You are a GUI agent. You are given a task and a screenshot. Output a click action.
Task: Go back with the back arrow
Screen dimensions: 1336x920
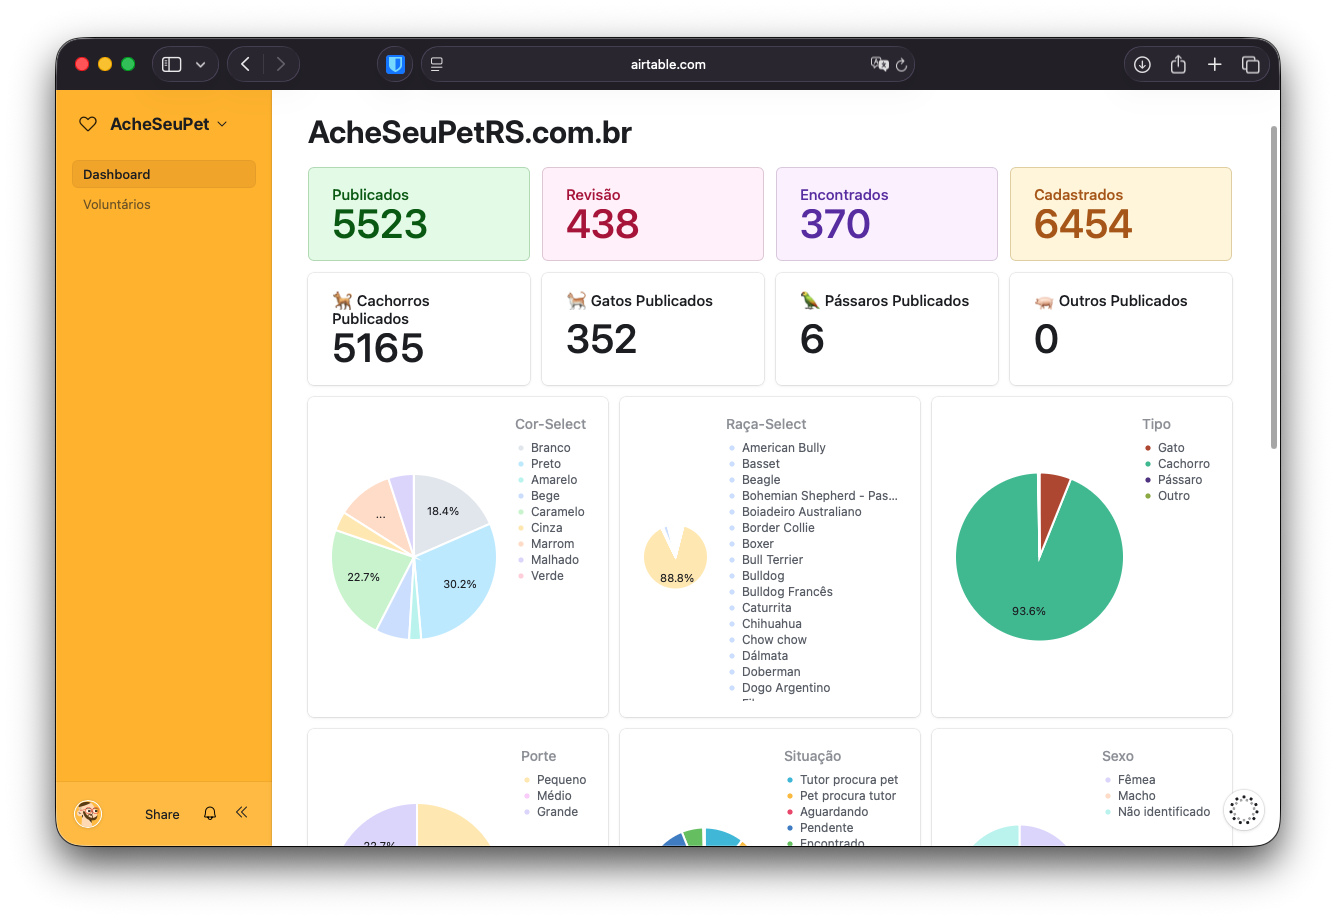click(245, 64)
